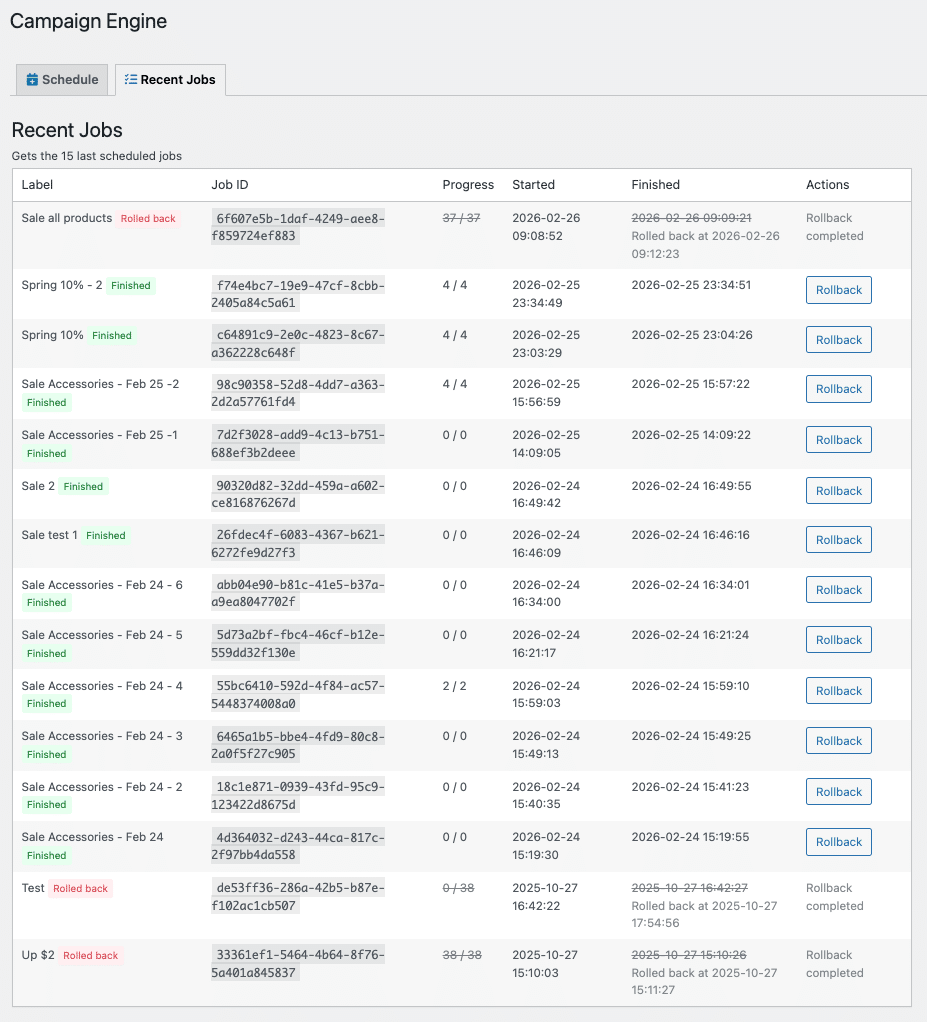Click the Rolled back badge next to Test
927x1022 pixels.
coord(81,889)
